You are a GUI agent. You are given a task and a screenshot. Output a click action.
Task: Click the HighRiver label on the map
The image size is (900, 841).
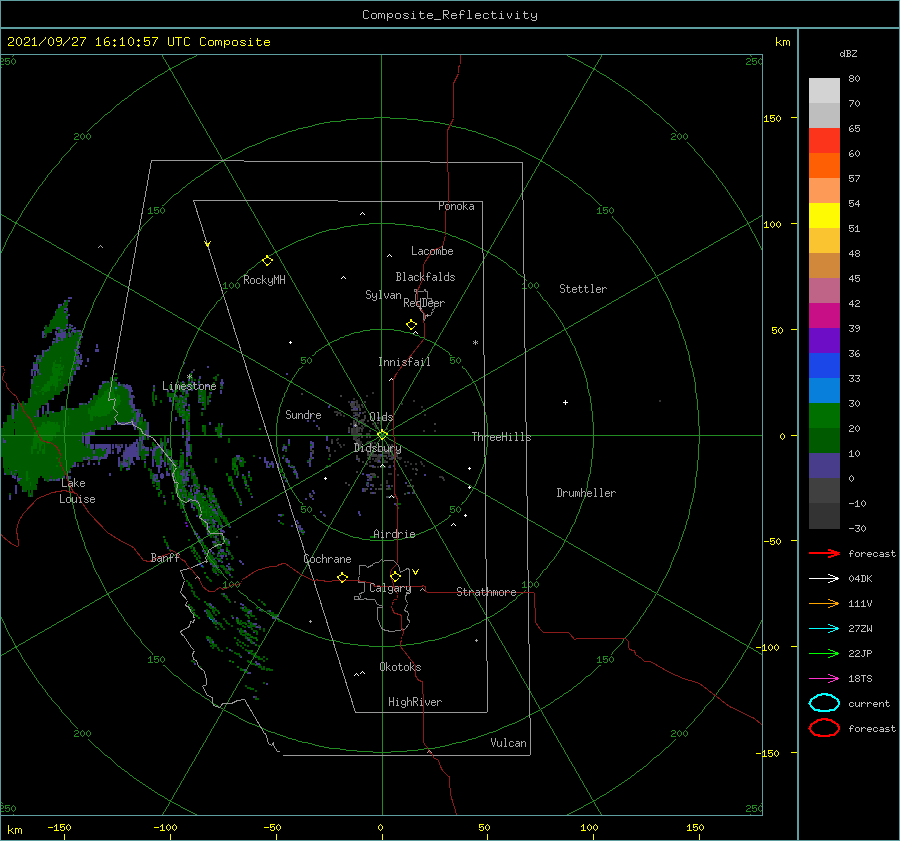click(415, 702)
